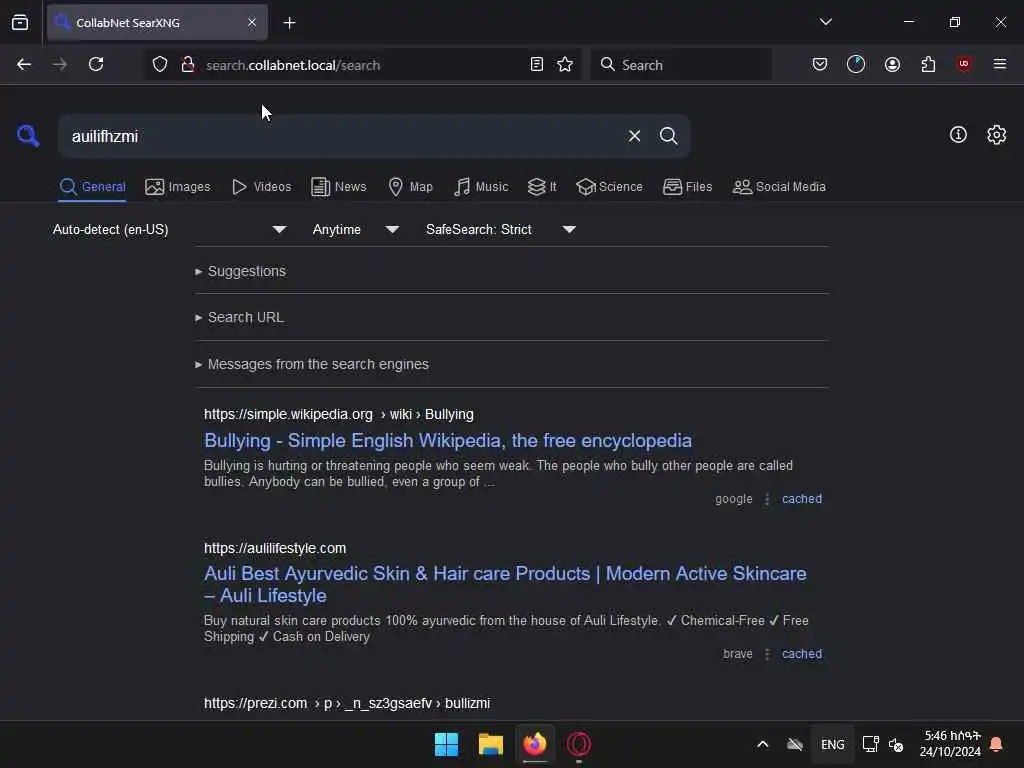The width and height of the screenshot is (1024, 768).
Task: Expand the Suggestions section
Action: tap(240, 271)
